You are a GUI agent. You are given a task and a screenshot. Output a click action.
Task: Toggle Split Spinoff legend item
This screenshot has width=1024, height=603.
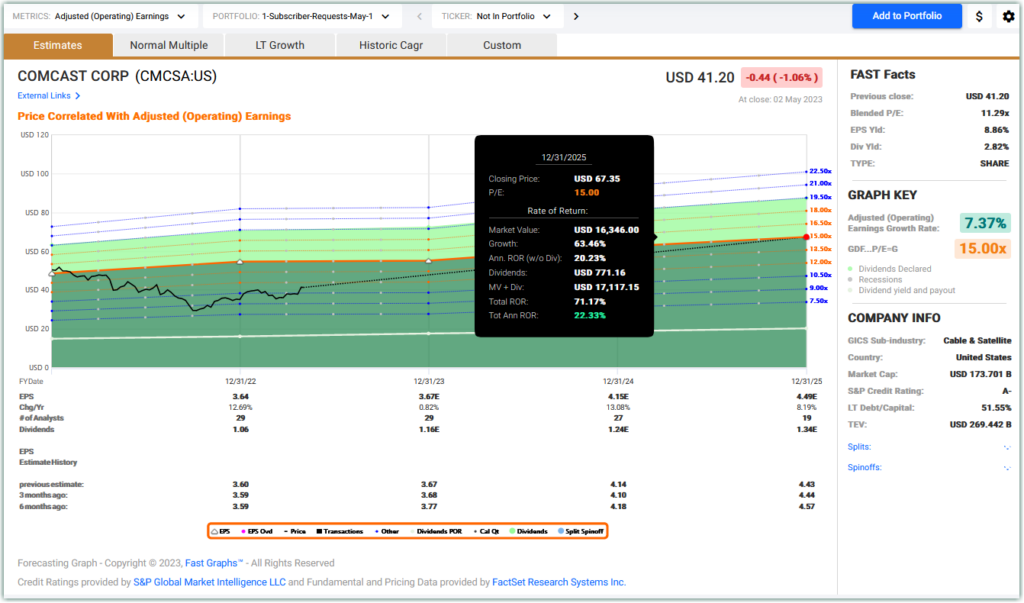click(x=581, y=531)
